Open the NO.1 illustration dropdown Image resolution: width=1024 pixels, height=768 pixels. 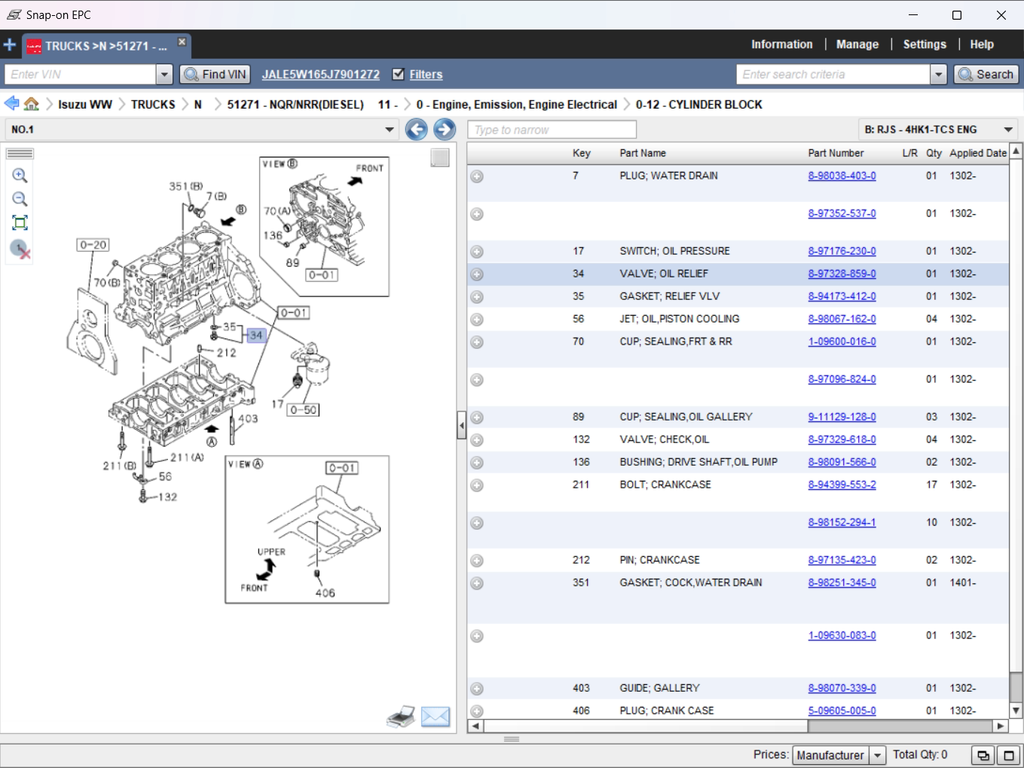click(x=390, y=129)
